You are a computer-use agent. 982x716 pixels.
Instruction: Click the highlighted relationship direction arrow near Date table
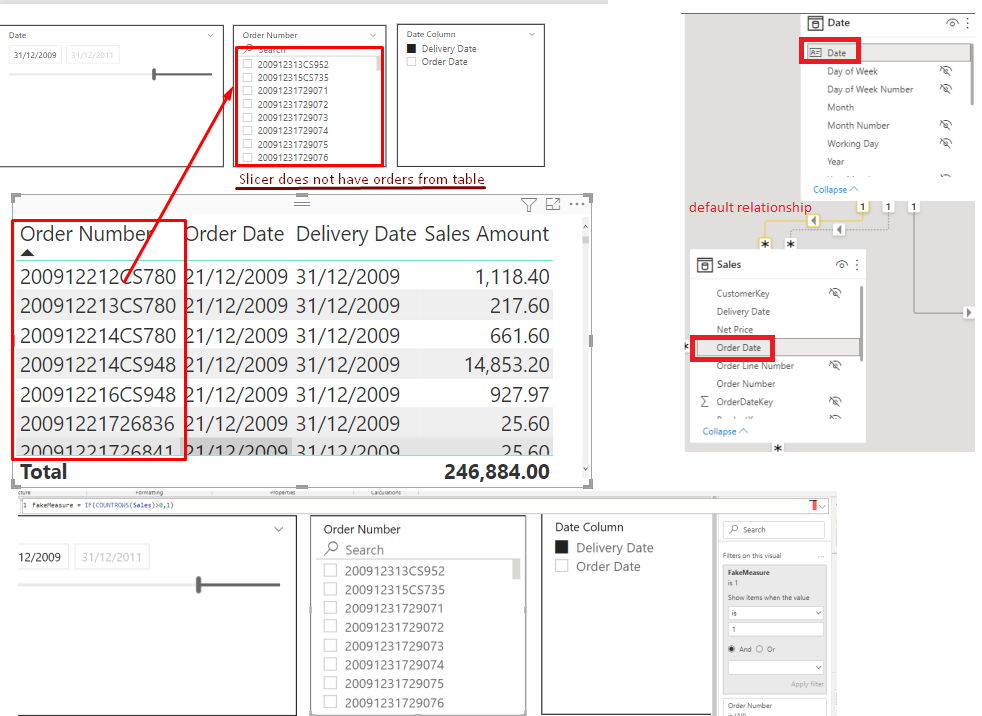pos(814,221)
